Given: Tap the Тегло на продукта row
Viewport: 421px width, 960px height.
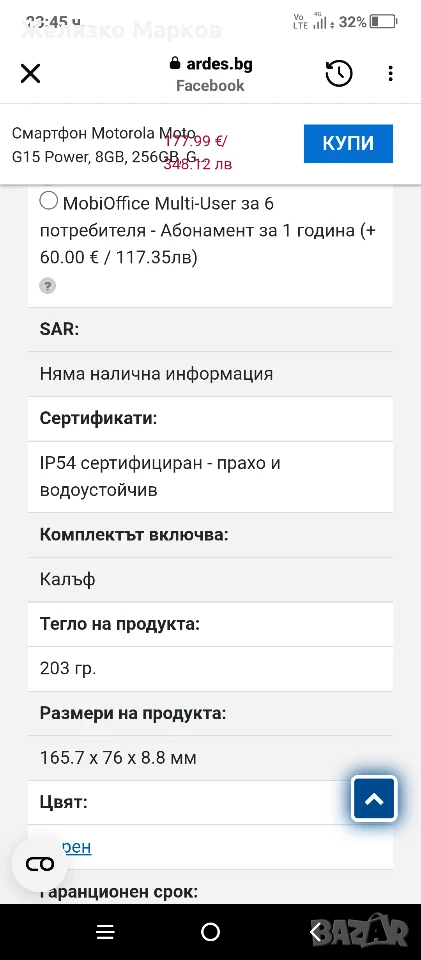Looking at the screenshot, I should pos(210,624).
